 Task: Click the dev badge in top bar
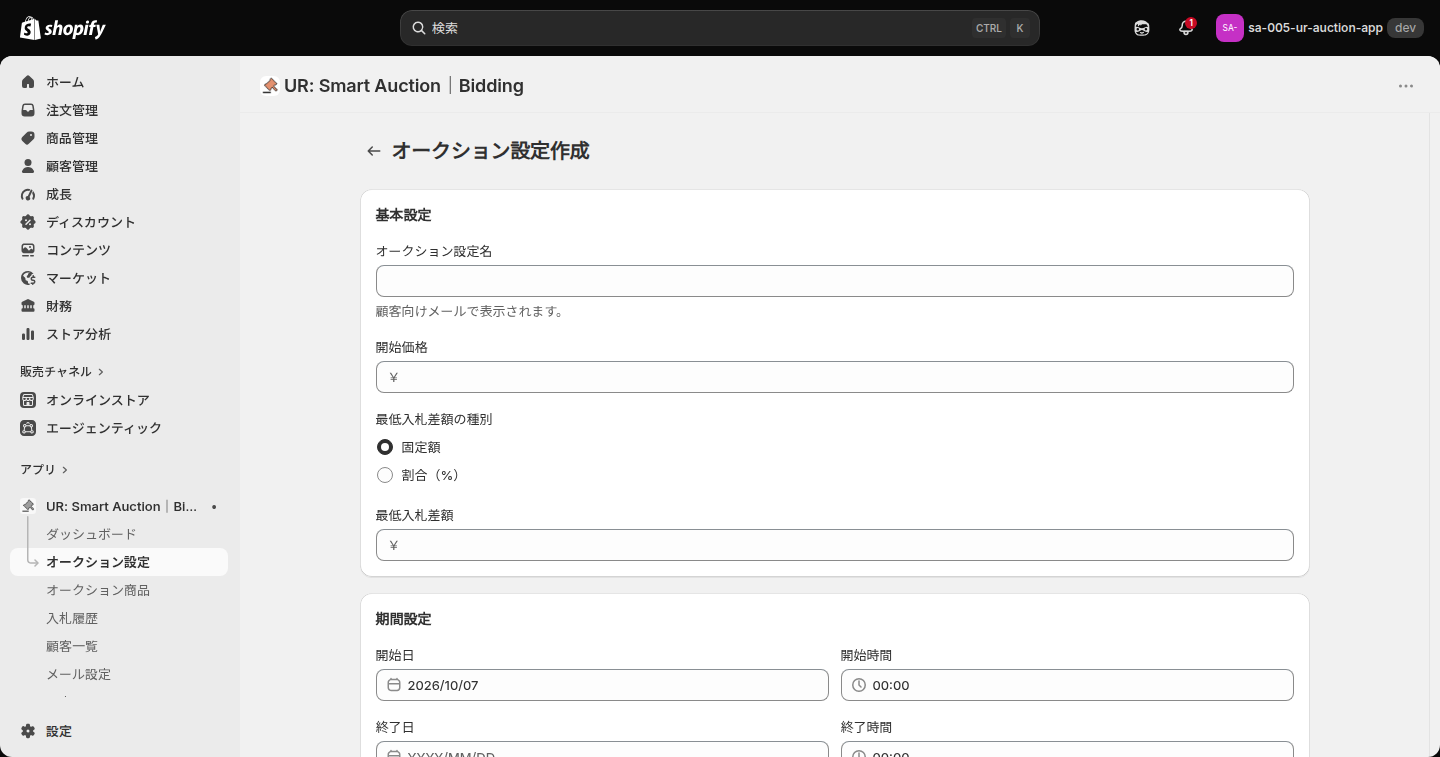pos(1405,28)
